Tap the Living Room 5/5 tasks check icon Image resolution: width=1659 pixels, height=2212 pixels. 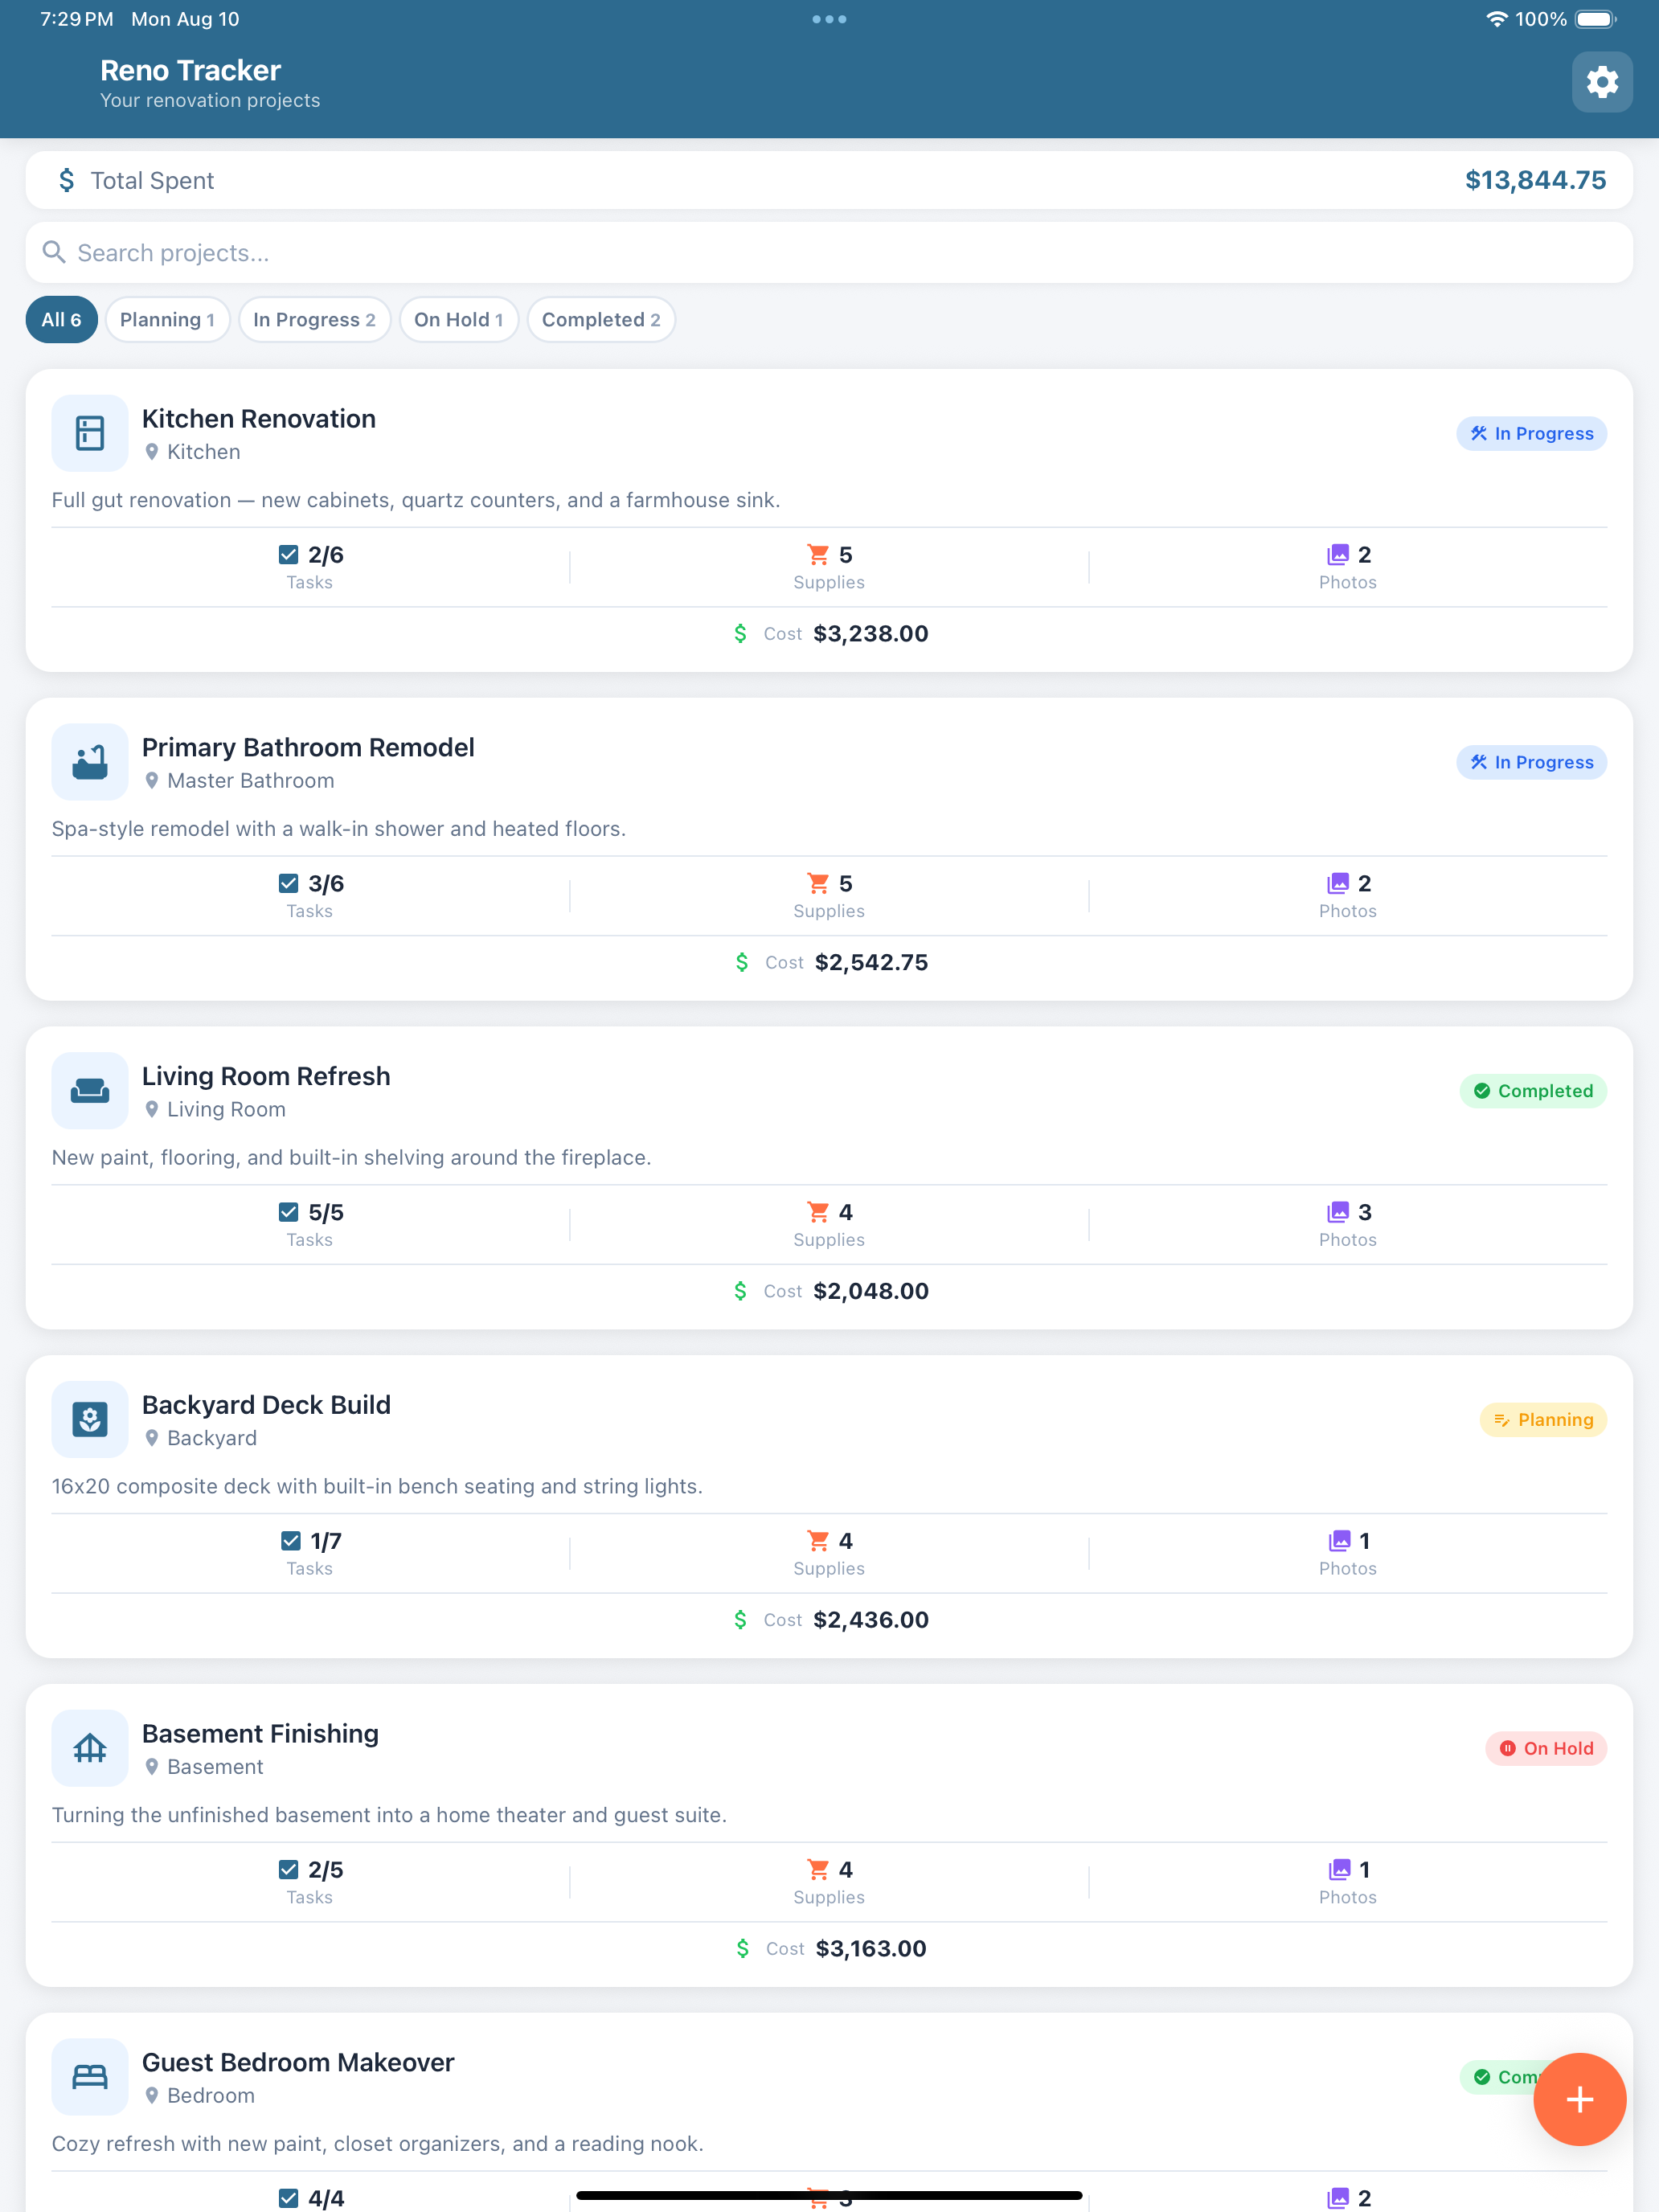(288, 1212)
